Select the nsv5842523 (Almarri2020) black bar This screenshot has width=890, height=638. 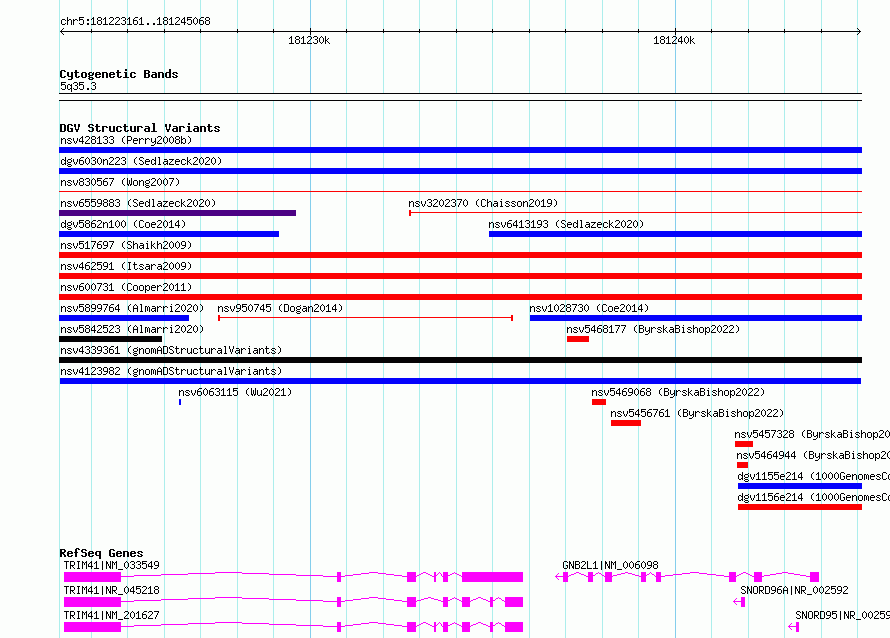[110, 339]
